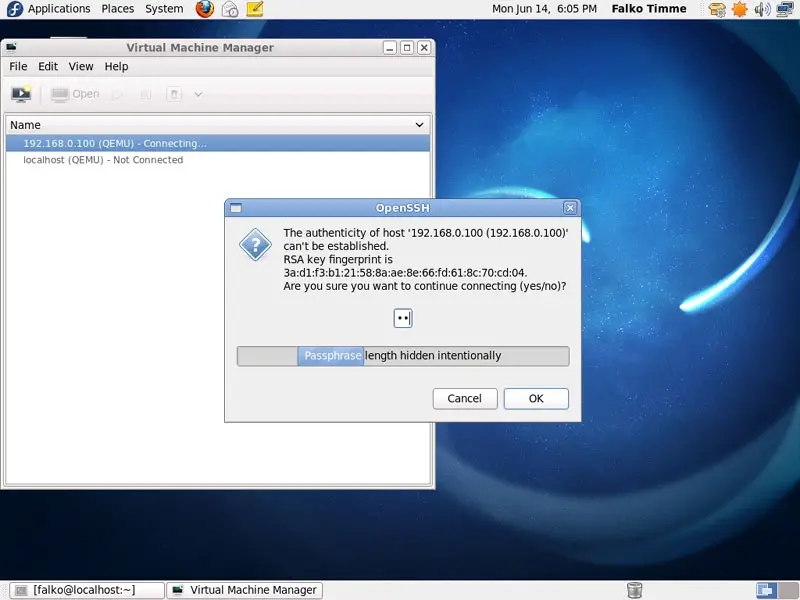Click the Open toolbar button
The image size is (800, 600).
(x=75, y=94)
